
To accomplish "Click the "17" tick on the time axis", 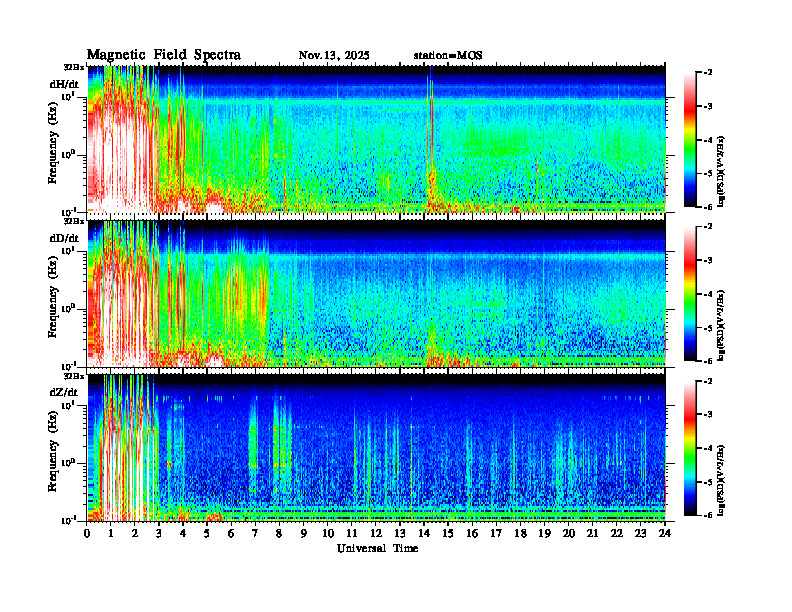I will pos(497,534).
